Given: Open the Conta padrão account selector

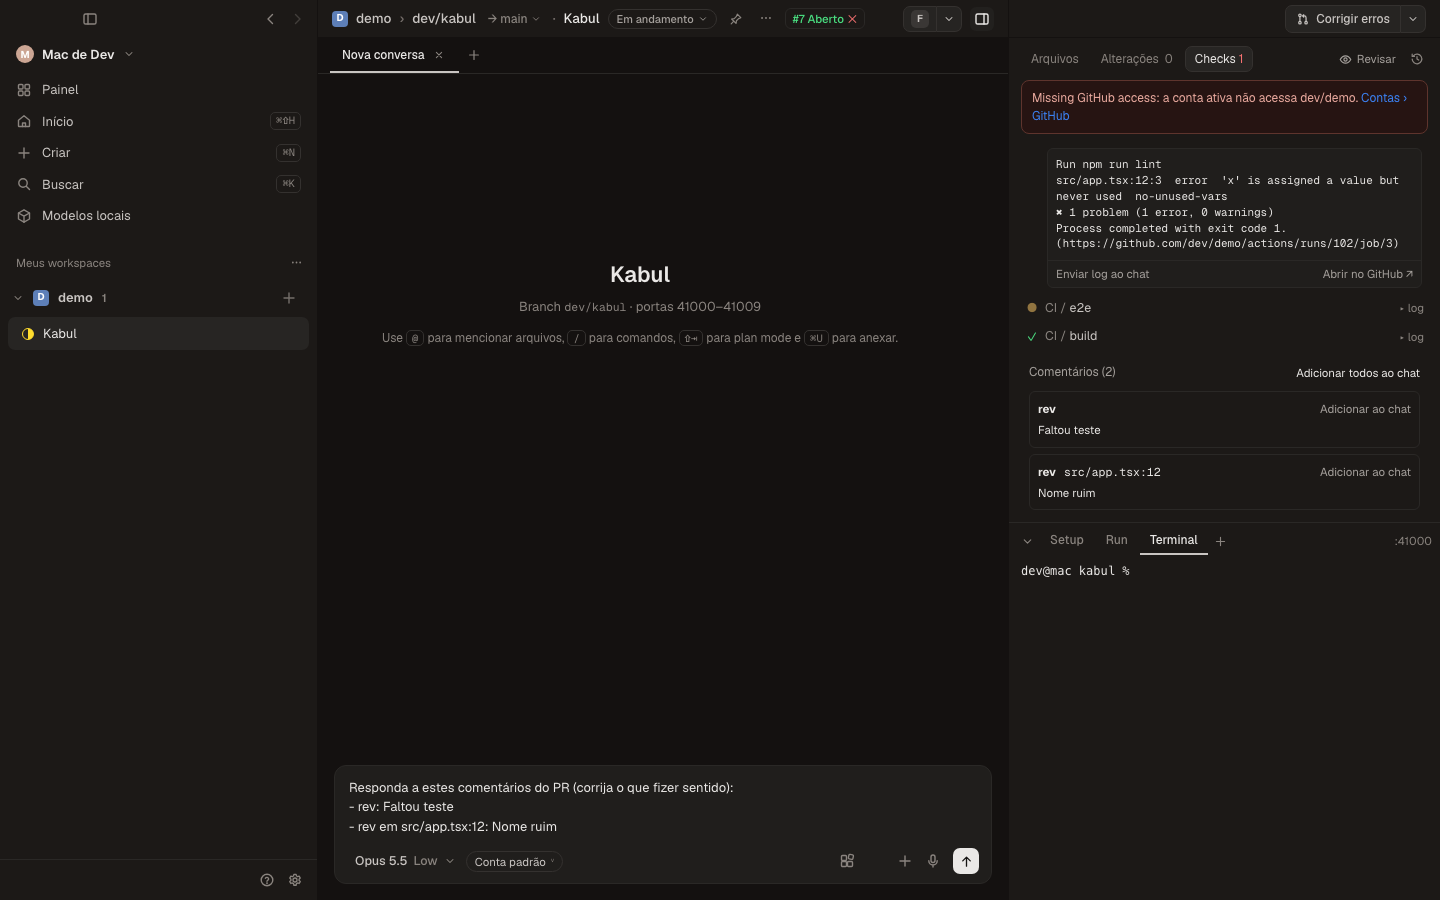Looking at the screenshot, I should point(514,862).
